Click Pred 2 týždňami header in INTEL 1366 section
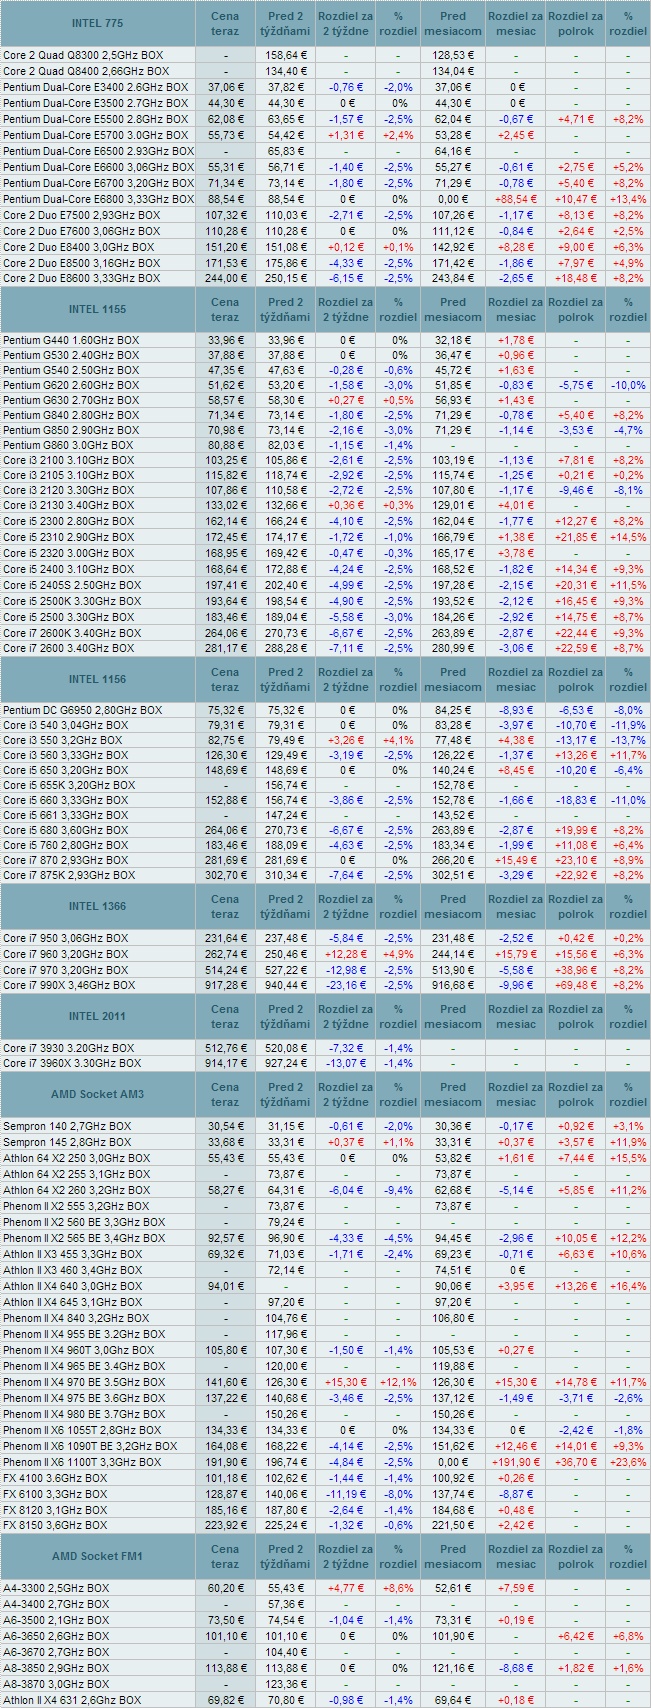This screenshot has width=651, height=1708. pyautogui.click(x=285, y=906)
